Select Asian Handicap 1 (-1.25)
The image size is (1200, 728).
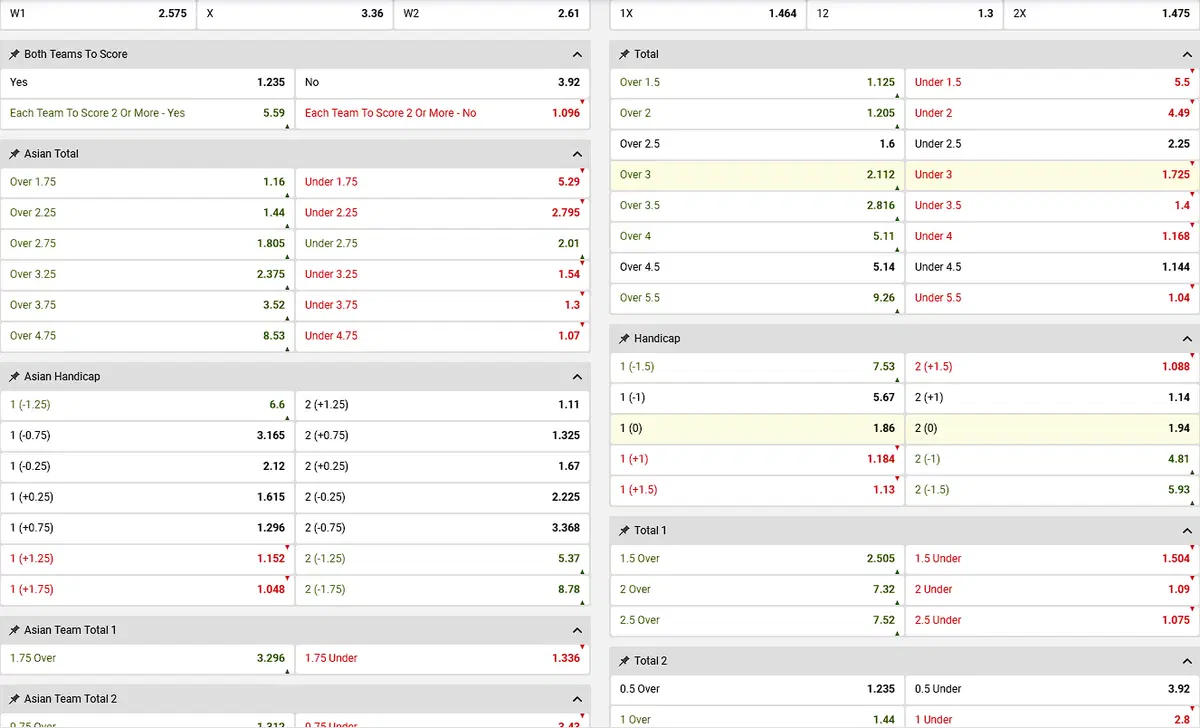click(x=147, y=405)
